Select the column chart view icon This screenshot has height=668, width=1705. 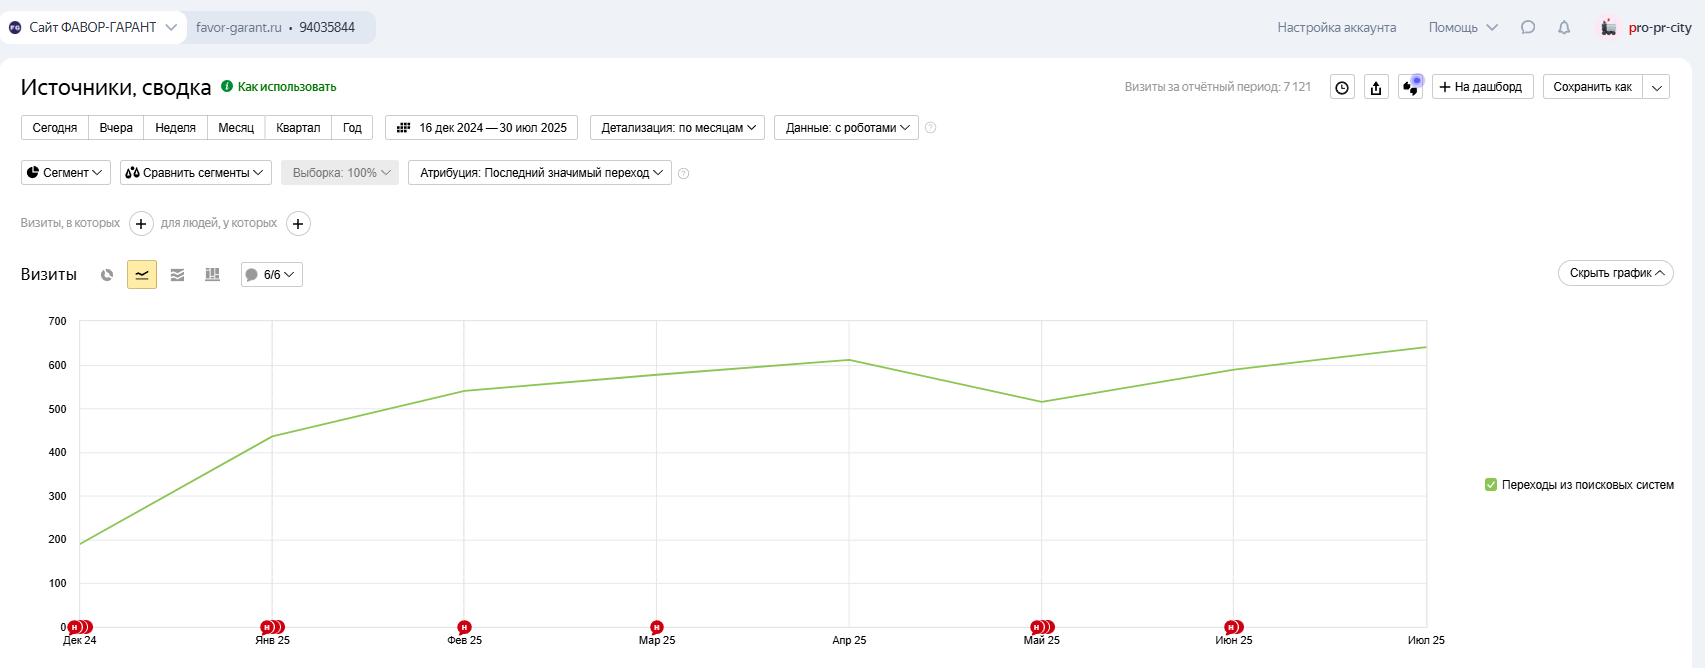[x=212, y=275]
